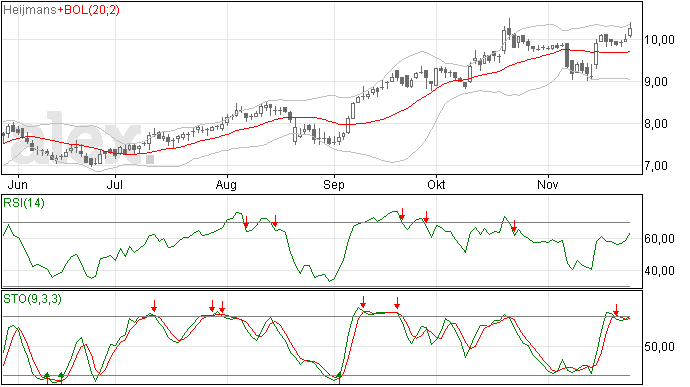Click the Sep month label on the time axis
The height and width of the screenshot is (387, 690).
(x=334, y=185)
